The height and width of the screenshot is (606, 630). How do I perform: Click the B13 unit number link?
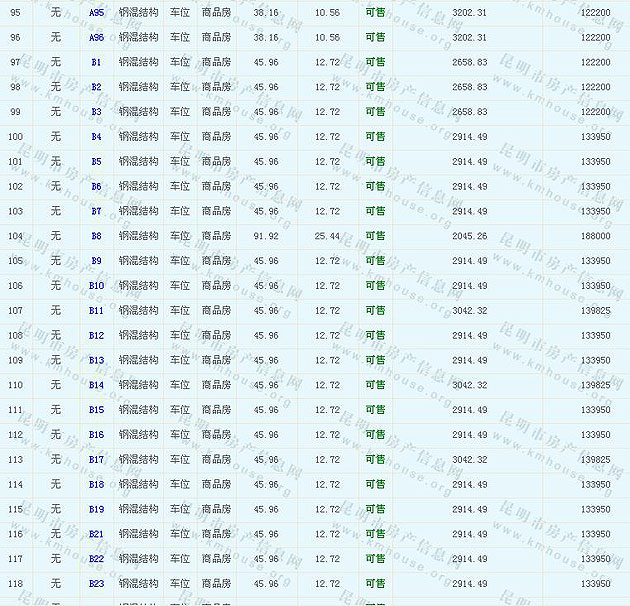coord(96,360)
